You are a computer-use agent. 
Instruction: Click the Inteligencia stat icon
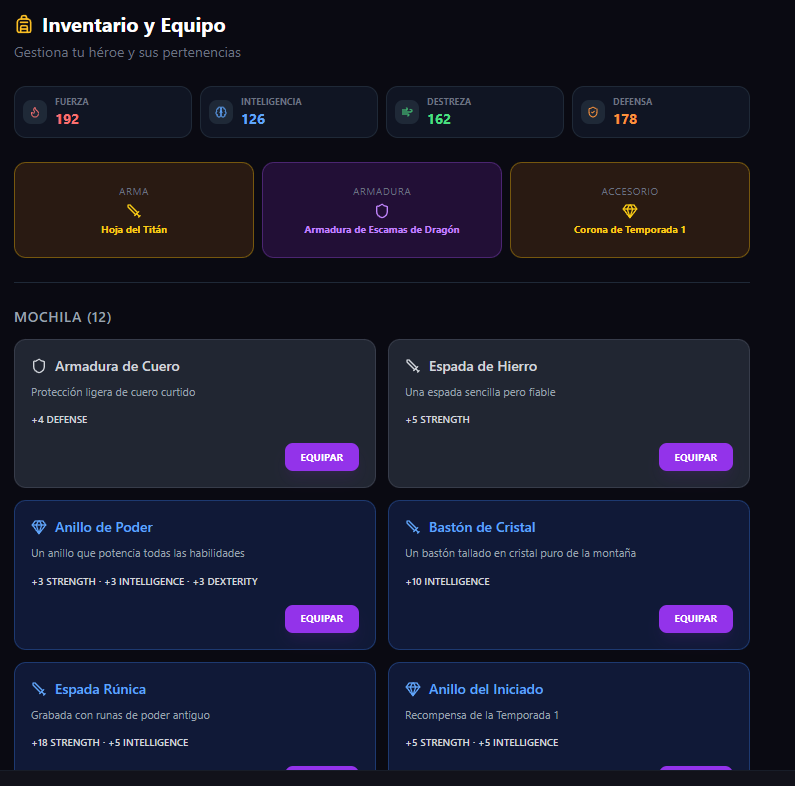coord(221,112)
